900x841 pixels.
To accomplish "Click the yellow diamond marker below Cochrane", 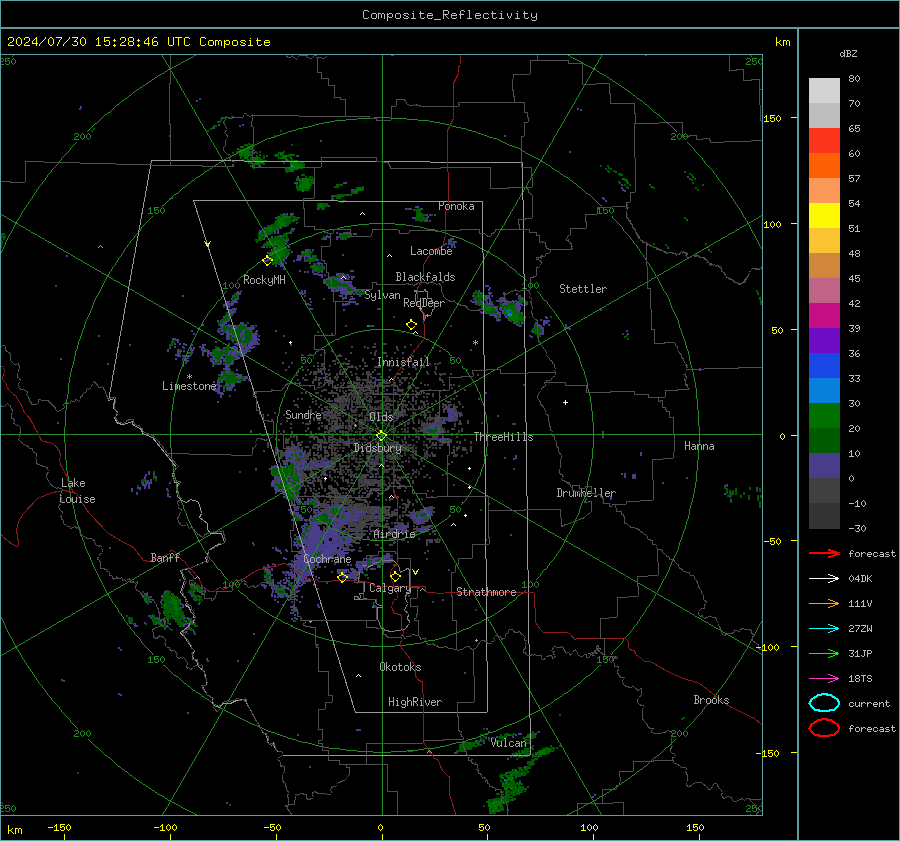I will (x=342, y=577).
